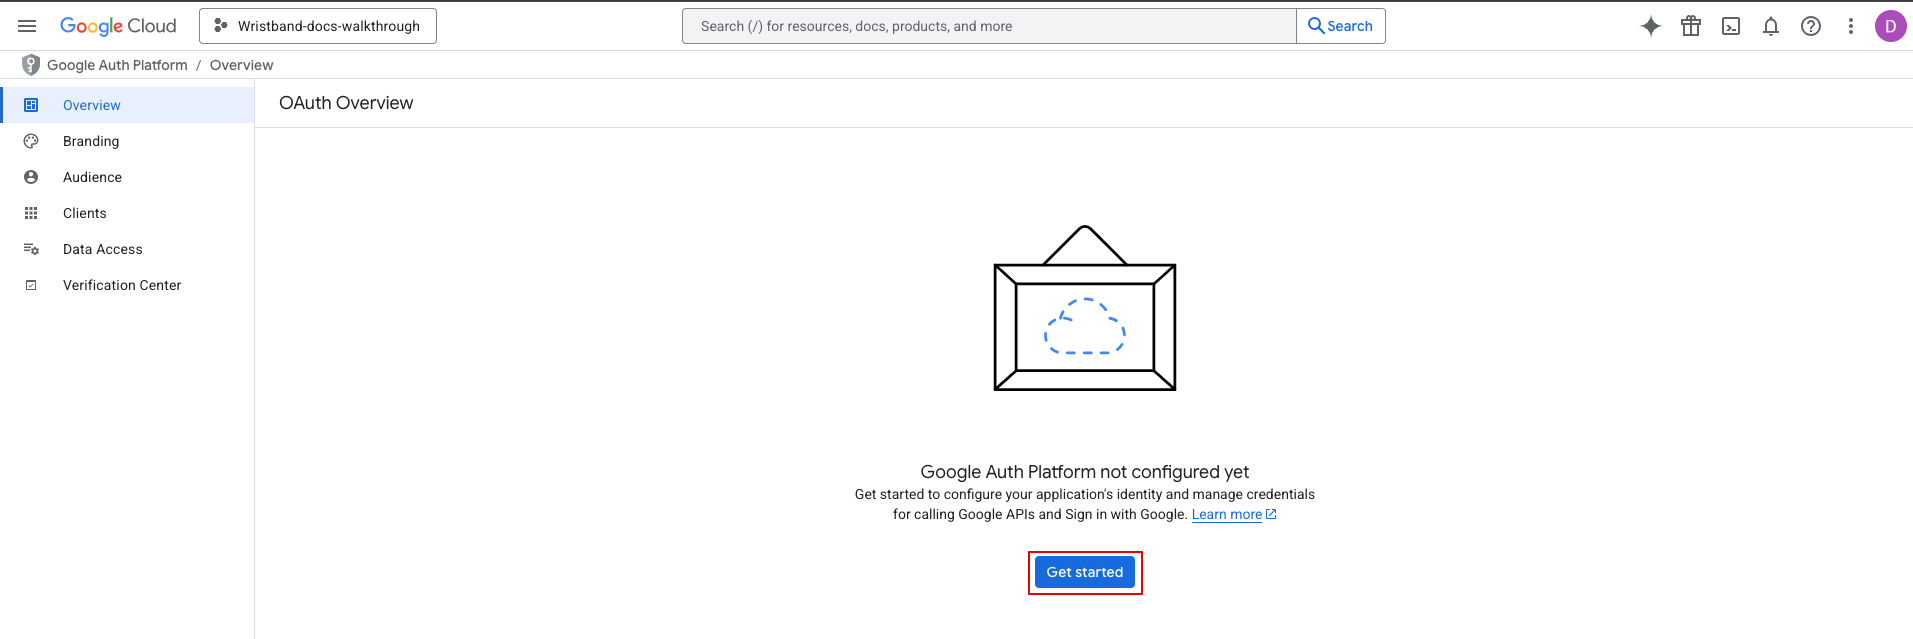This screenshot has width=1913, height=639.
Task: Click the Branding palette icon
Action: coord(31,141)
